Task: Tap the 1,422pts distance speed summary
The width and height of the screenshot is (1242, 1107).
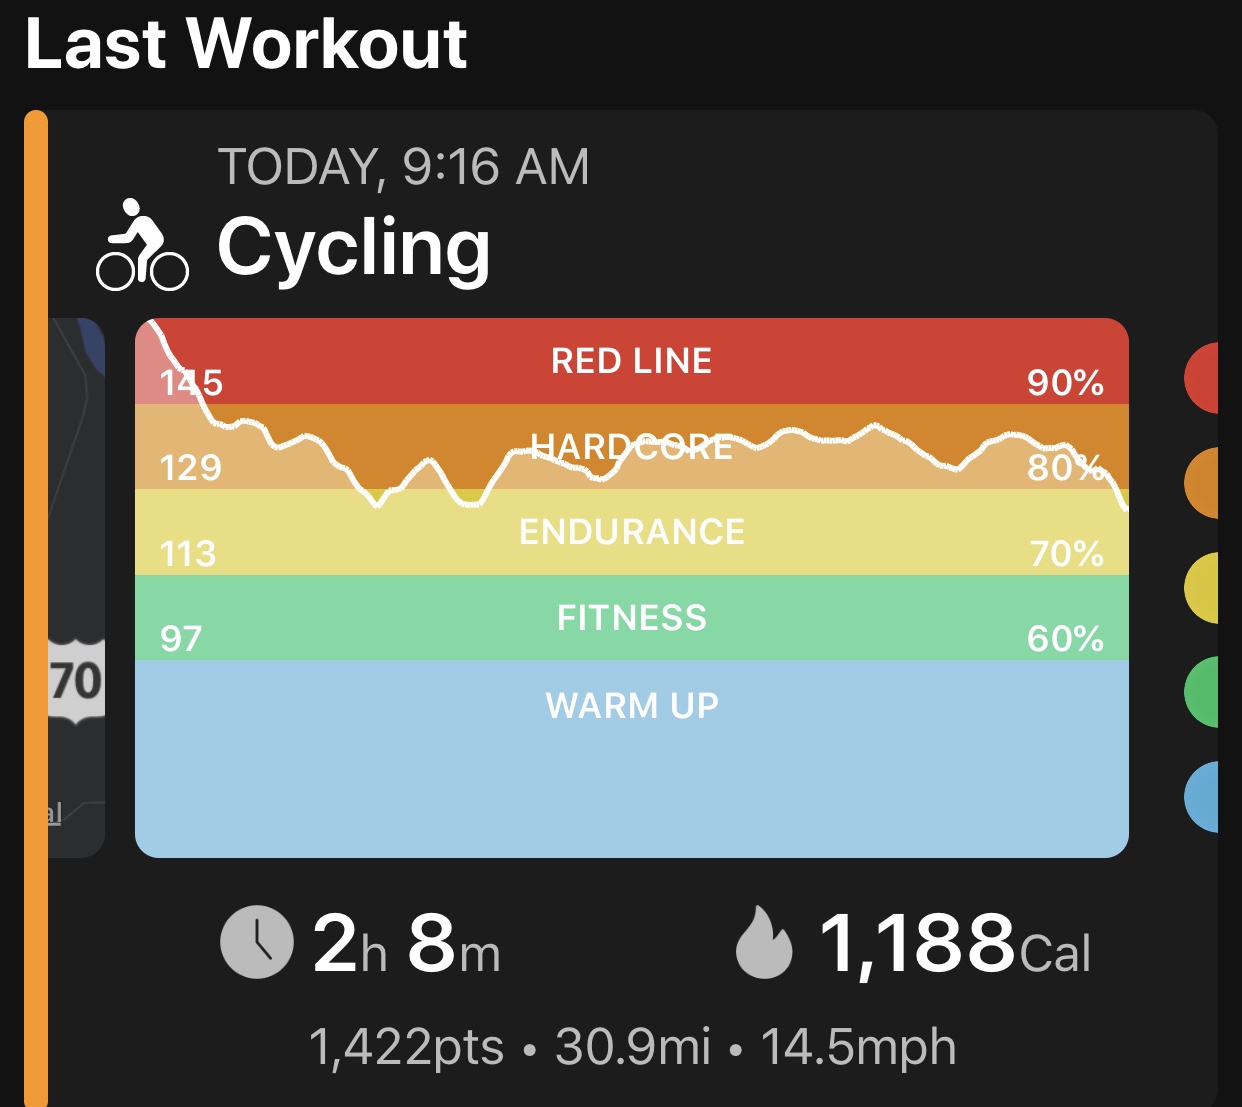Action: tap(632, 1047)
